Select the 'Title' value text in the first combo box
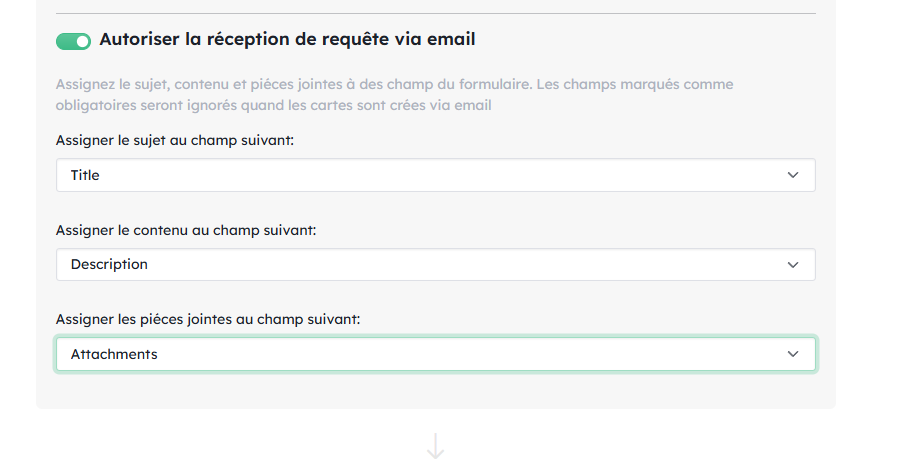Screen dimensions: 920x471 (85, 175)
